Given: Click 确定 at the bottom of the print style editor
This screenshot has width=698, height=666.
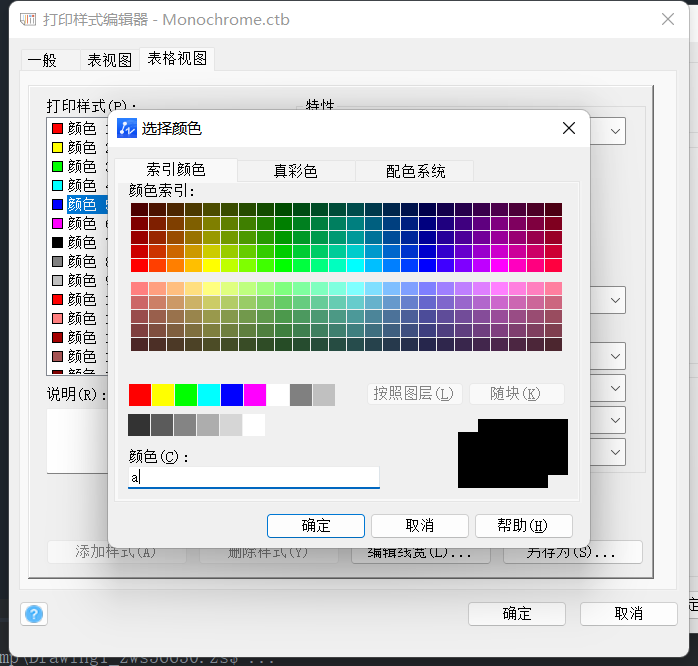Looking at the screenshot, I should click(x=517, y=614).
